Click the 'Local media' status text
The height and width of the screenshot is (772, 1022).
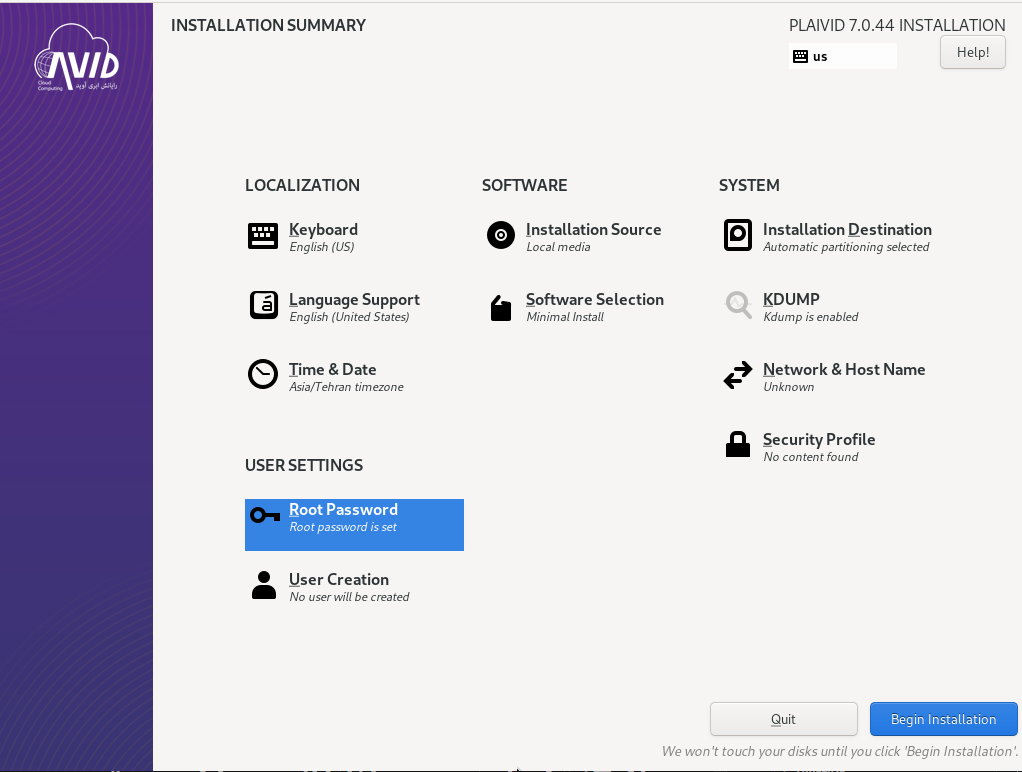(558, 247)
